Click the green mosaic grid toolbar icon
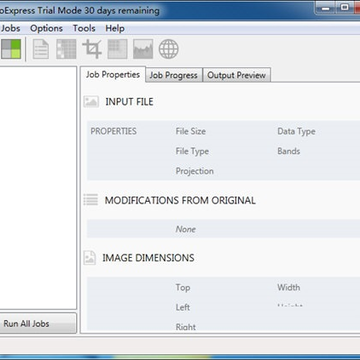 point(11,49)
